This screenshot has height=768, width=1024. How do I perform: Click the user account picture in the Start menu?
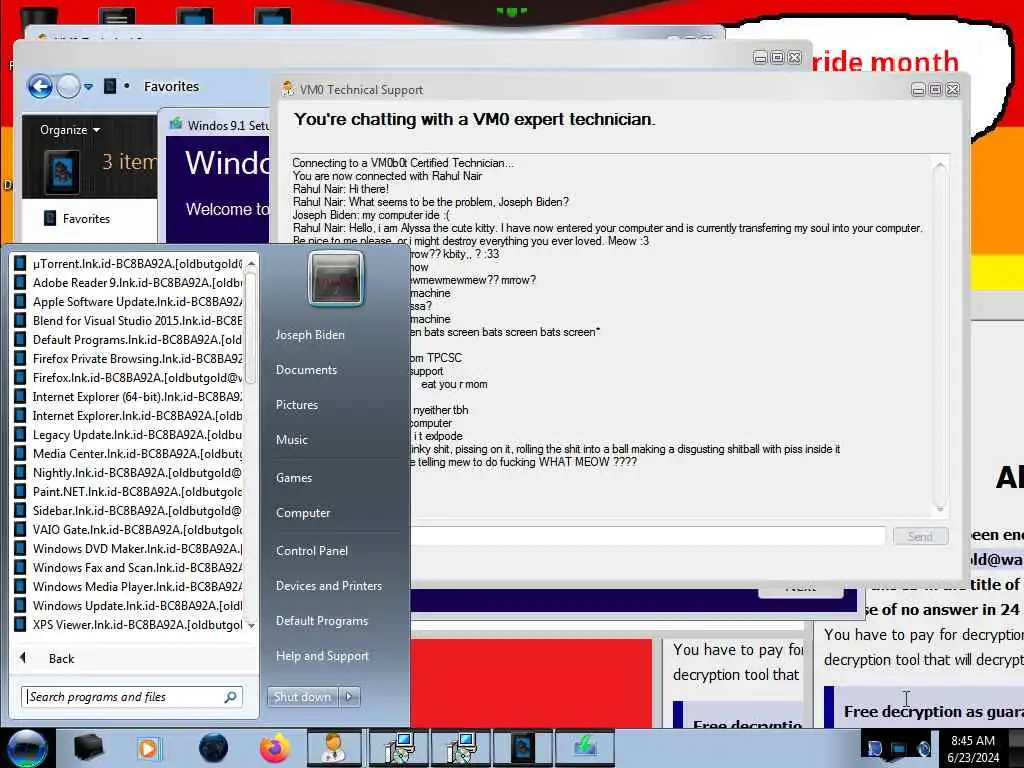click(335, 279)
